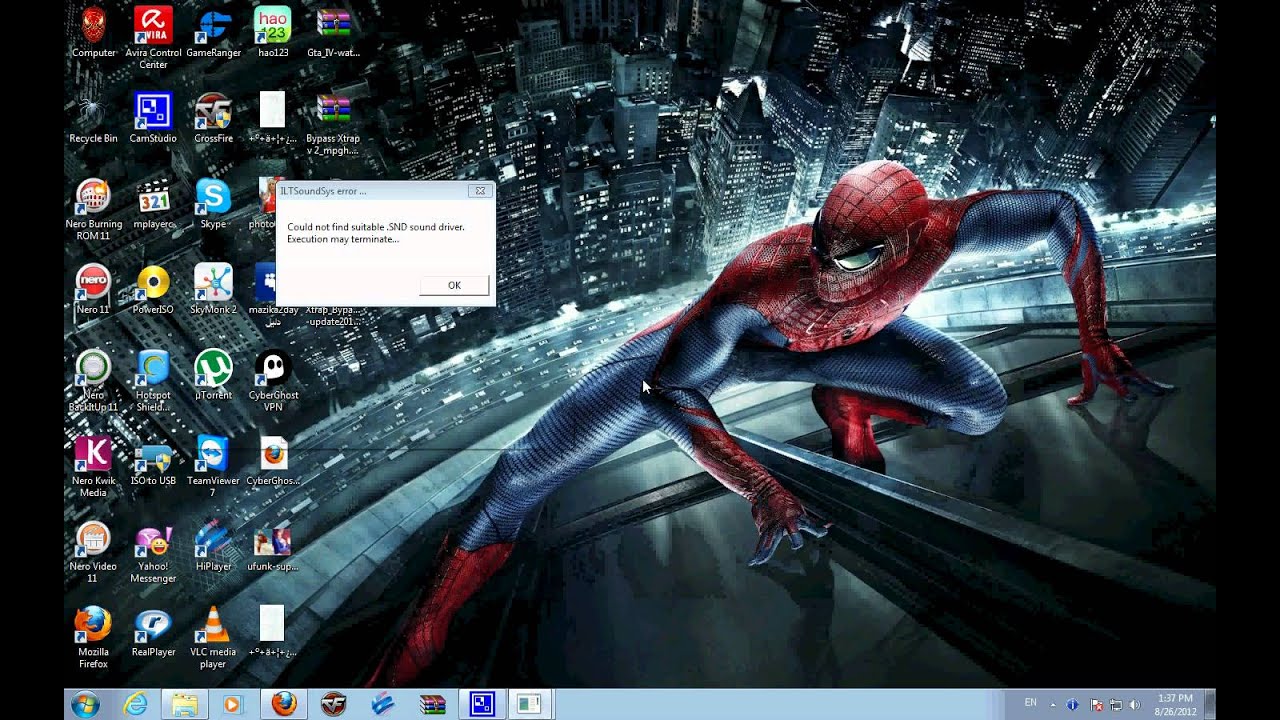Screen dimensions: 1280x720
Task: Select the Avira Control Center shortcut
Action: [x=153, y=38]
